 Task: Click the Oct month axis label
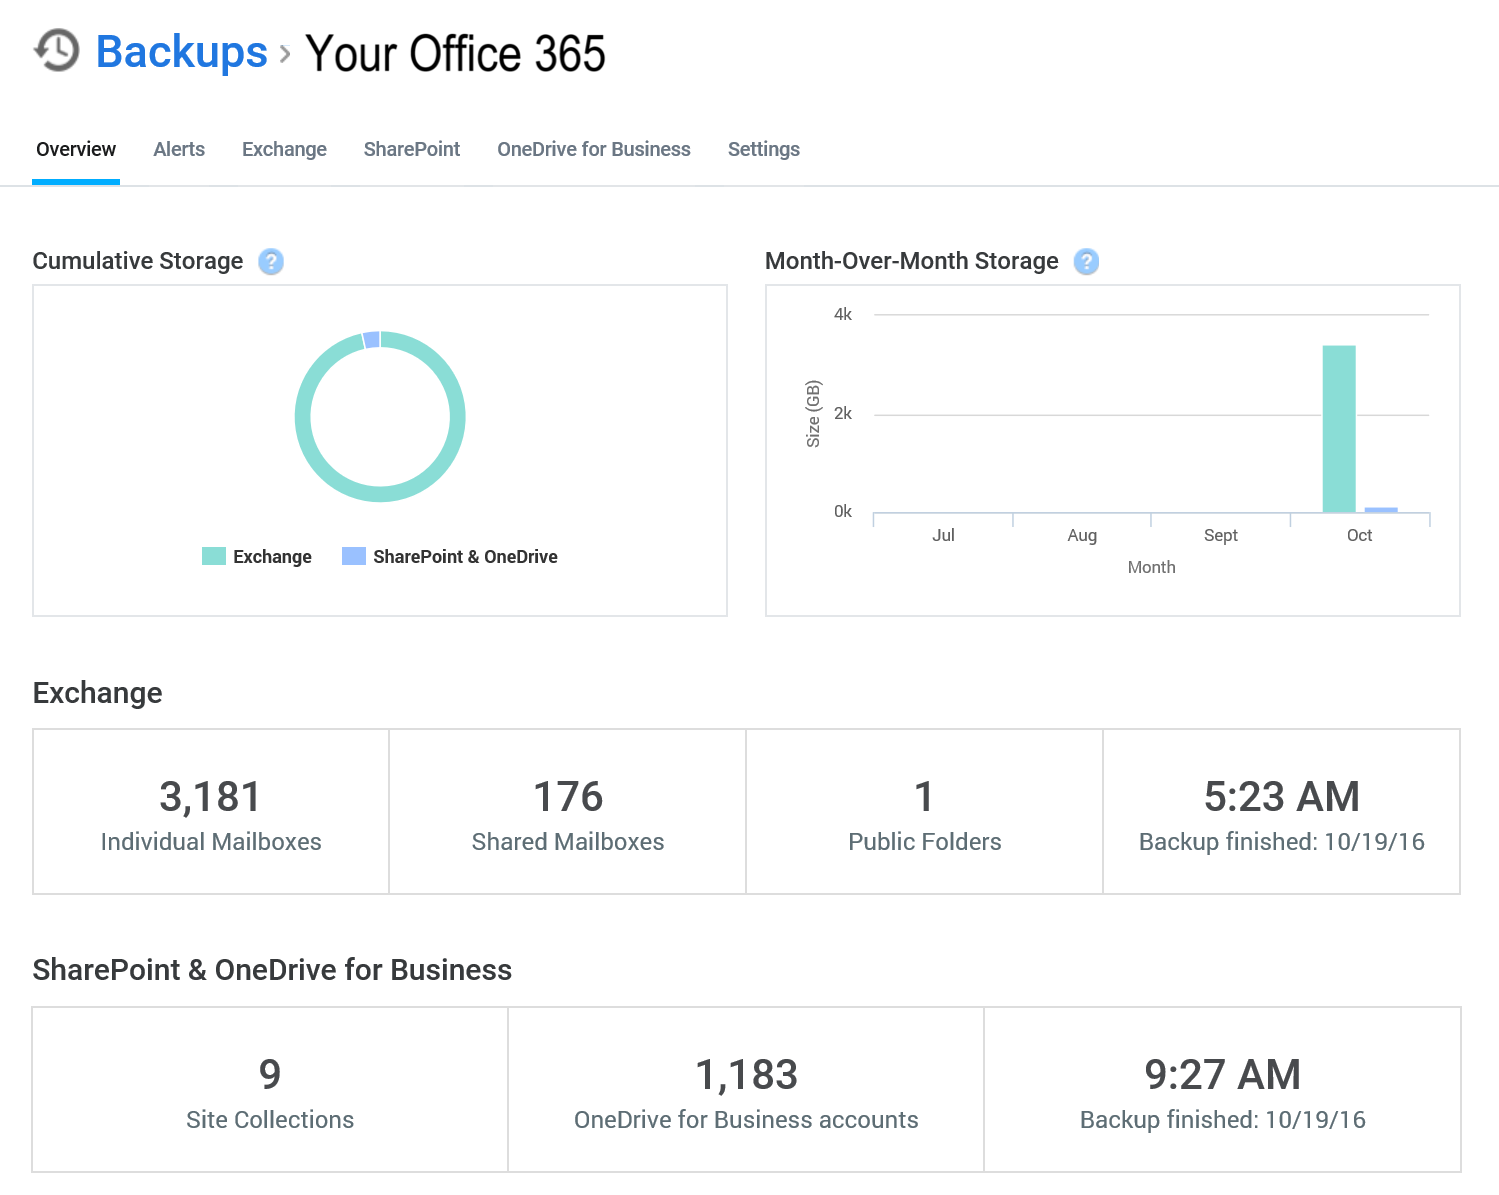1359,535
